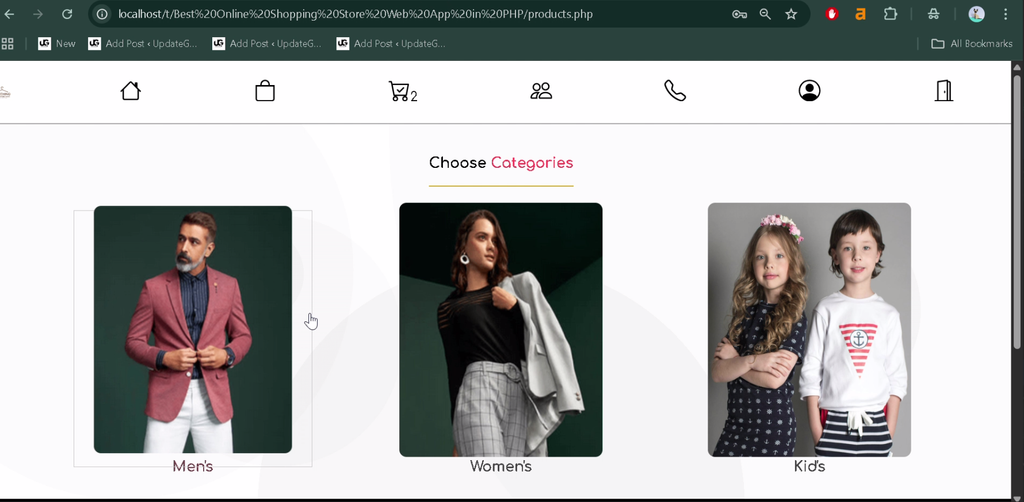Open the first 'Add Post ‹ UpdateG...' bookmark
This screenshot has height=502, width=1024.
tap(142, 44)
